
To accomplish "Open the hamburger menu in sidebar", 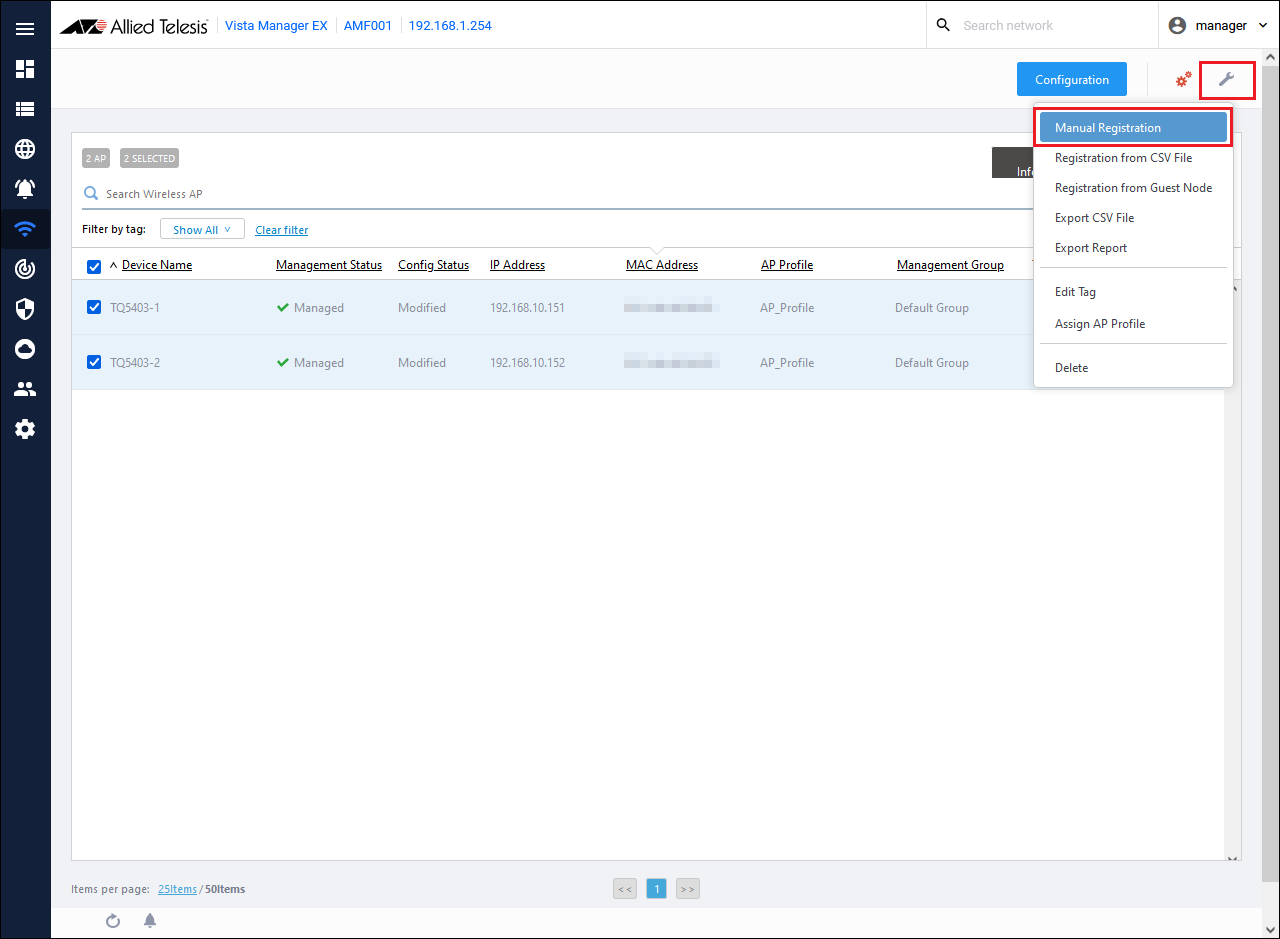I will click(25, 28).
